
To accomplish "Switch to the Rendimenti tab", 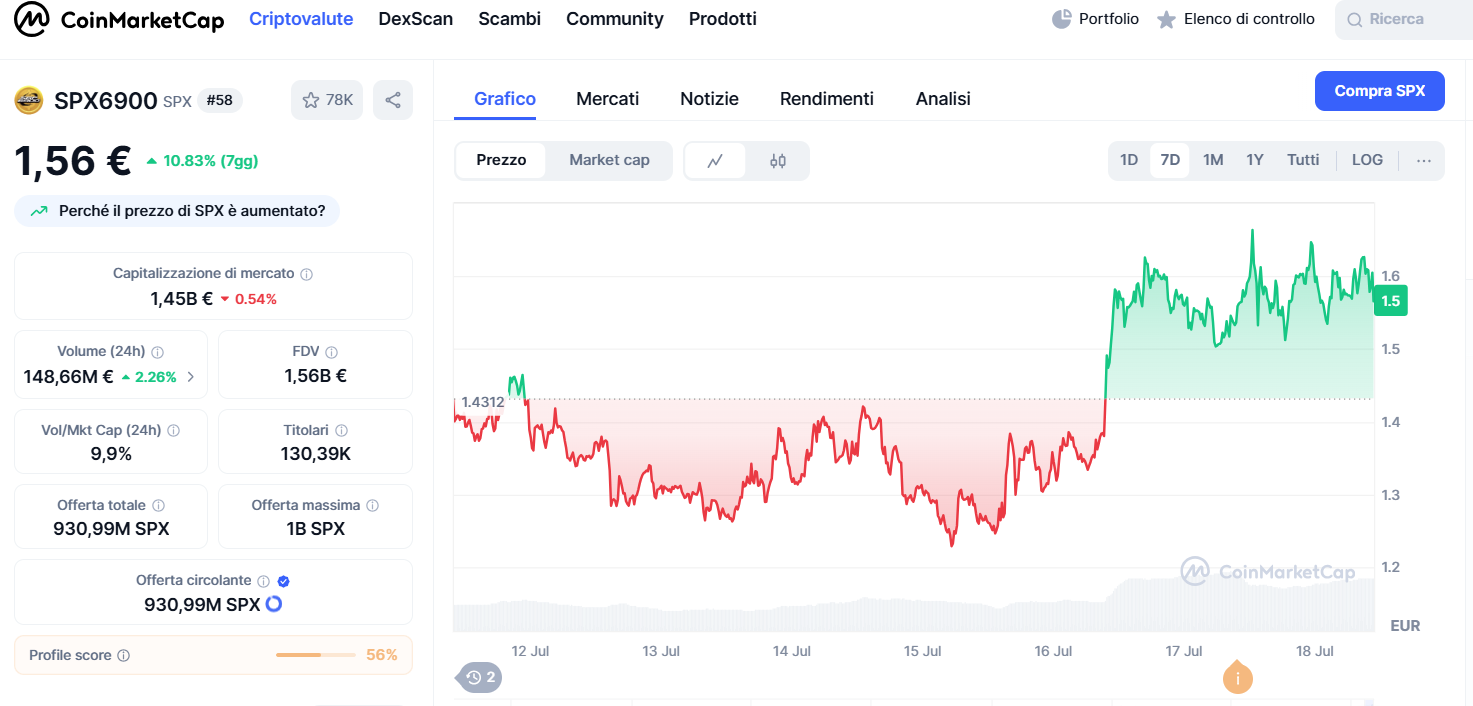I will (x=827, y=99).
